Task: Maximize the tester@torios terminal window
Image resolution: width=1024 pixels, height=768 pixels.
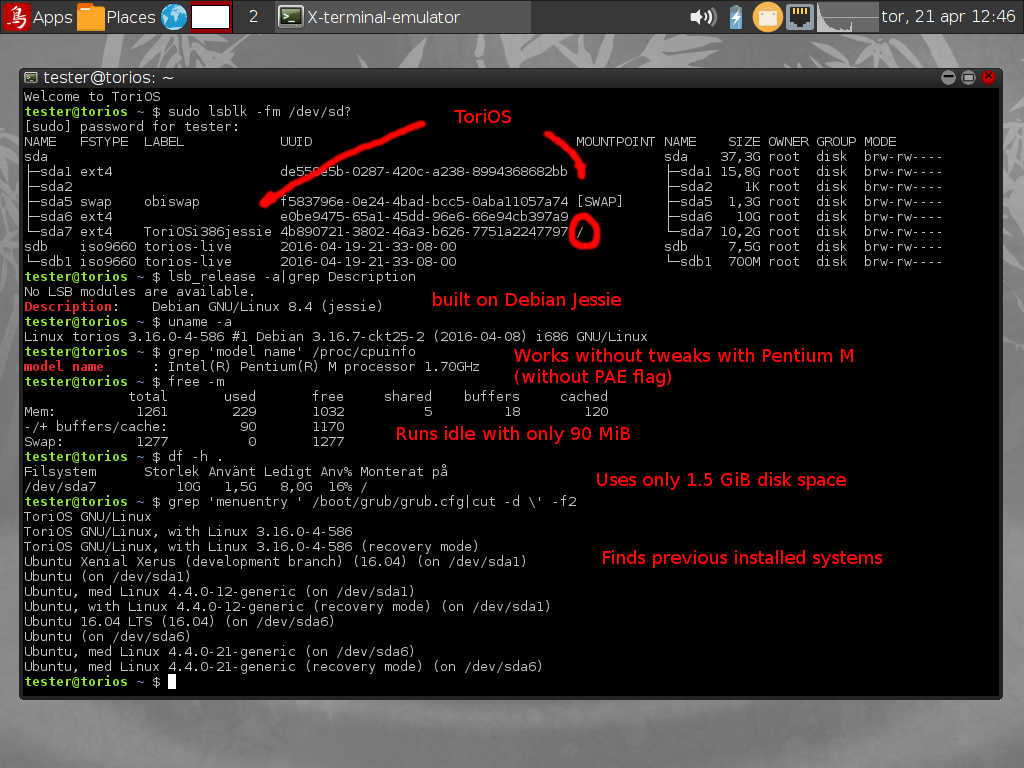Action: pos(968,77)
